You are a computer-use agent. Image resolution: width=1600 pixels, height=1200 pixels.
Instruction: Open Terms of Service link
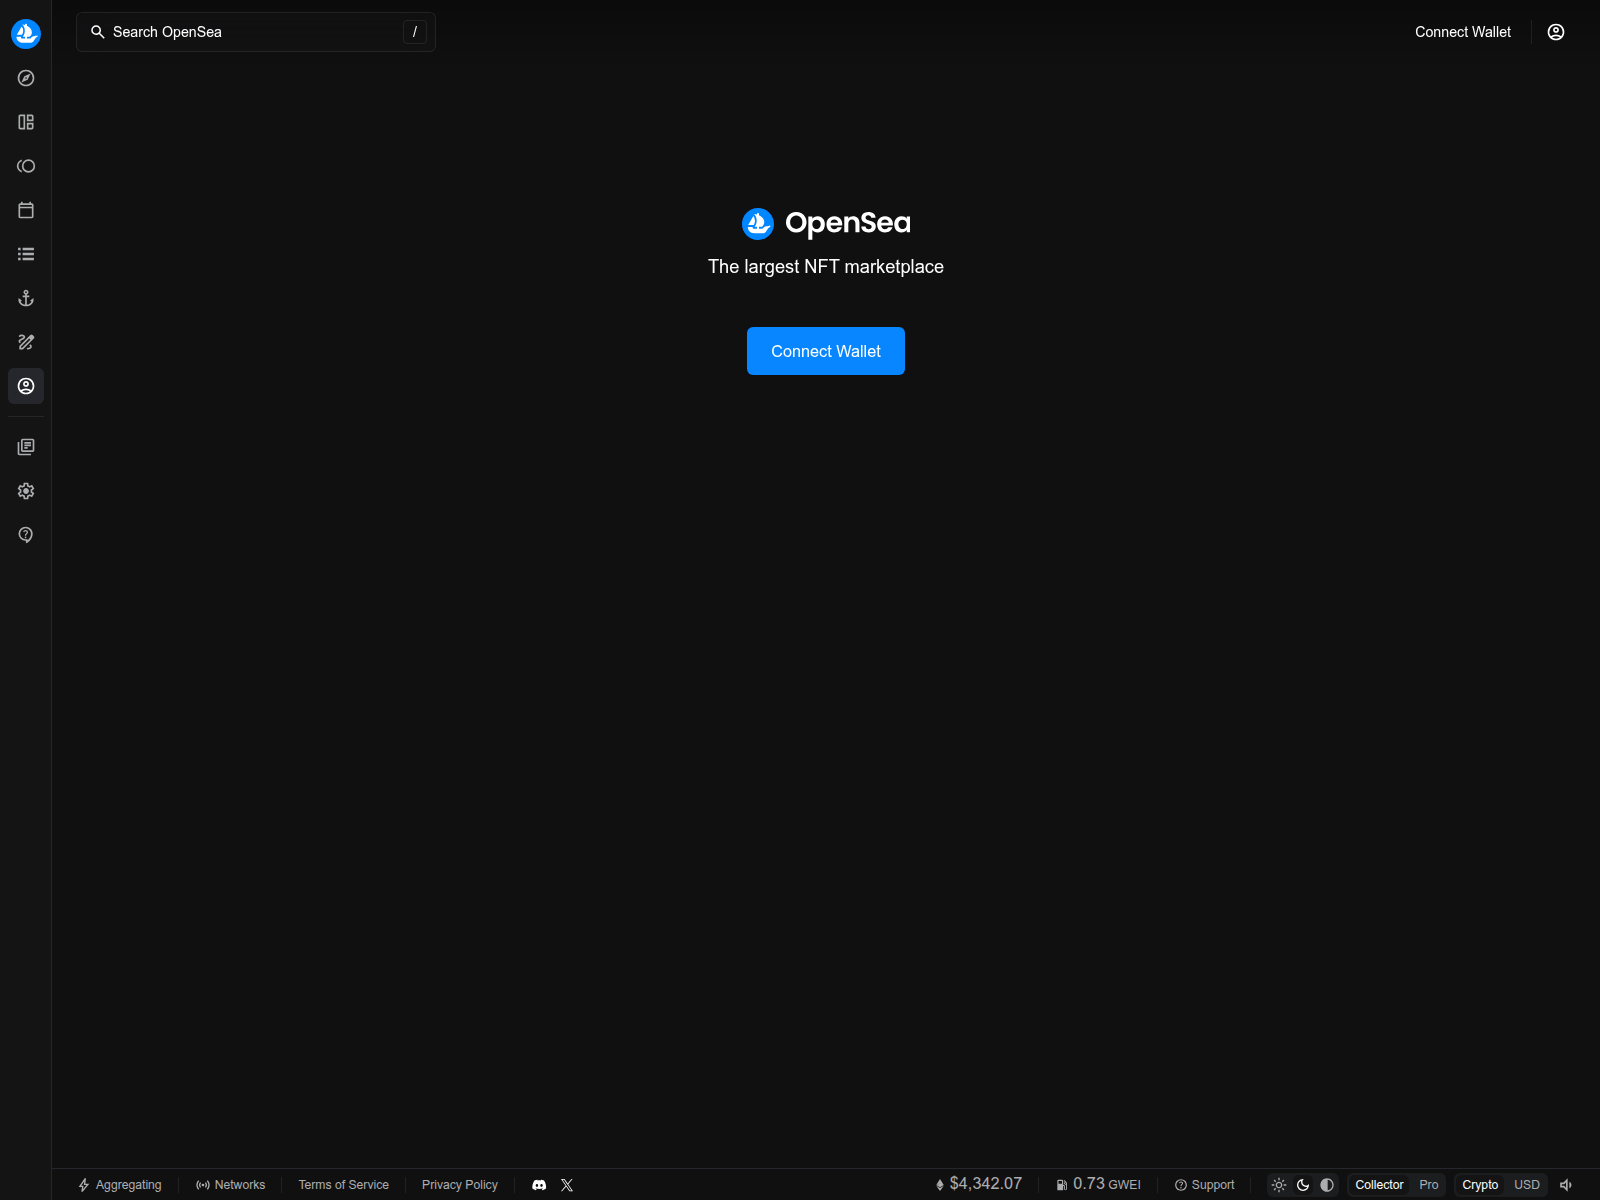pos(344,1185)
